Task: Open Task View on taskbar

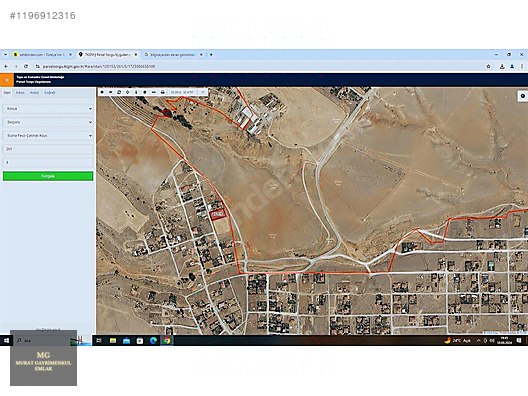Action: (99, 340)
